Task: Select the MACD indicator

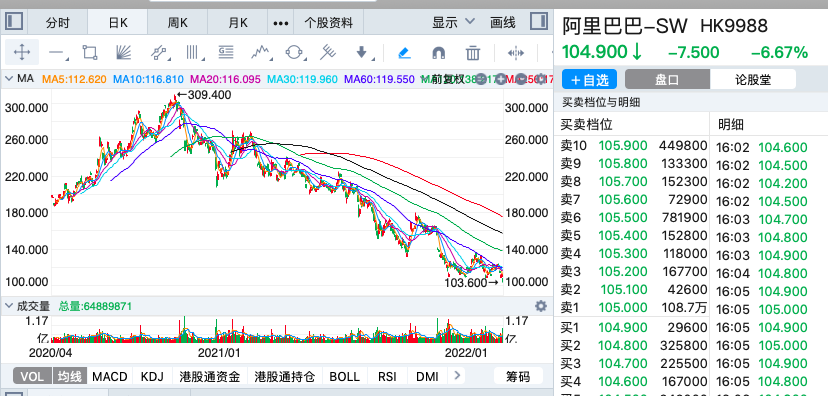Action: coord(110,376)
